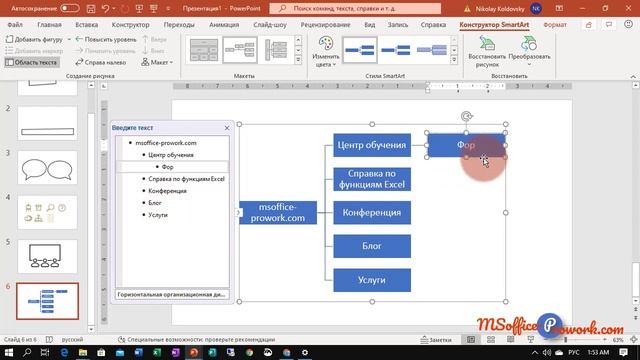Open the Формат tab
This screenshot has width=640, height=360.
[555, 25]
